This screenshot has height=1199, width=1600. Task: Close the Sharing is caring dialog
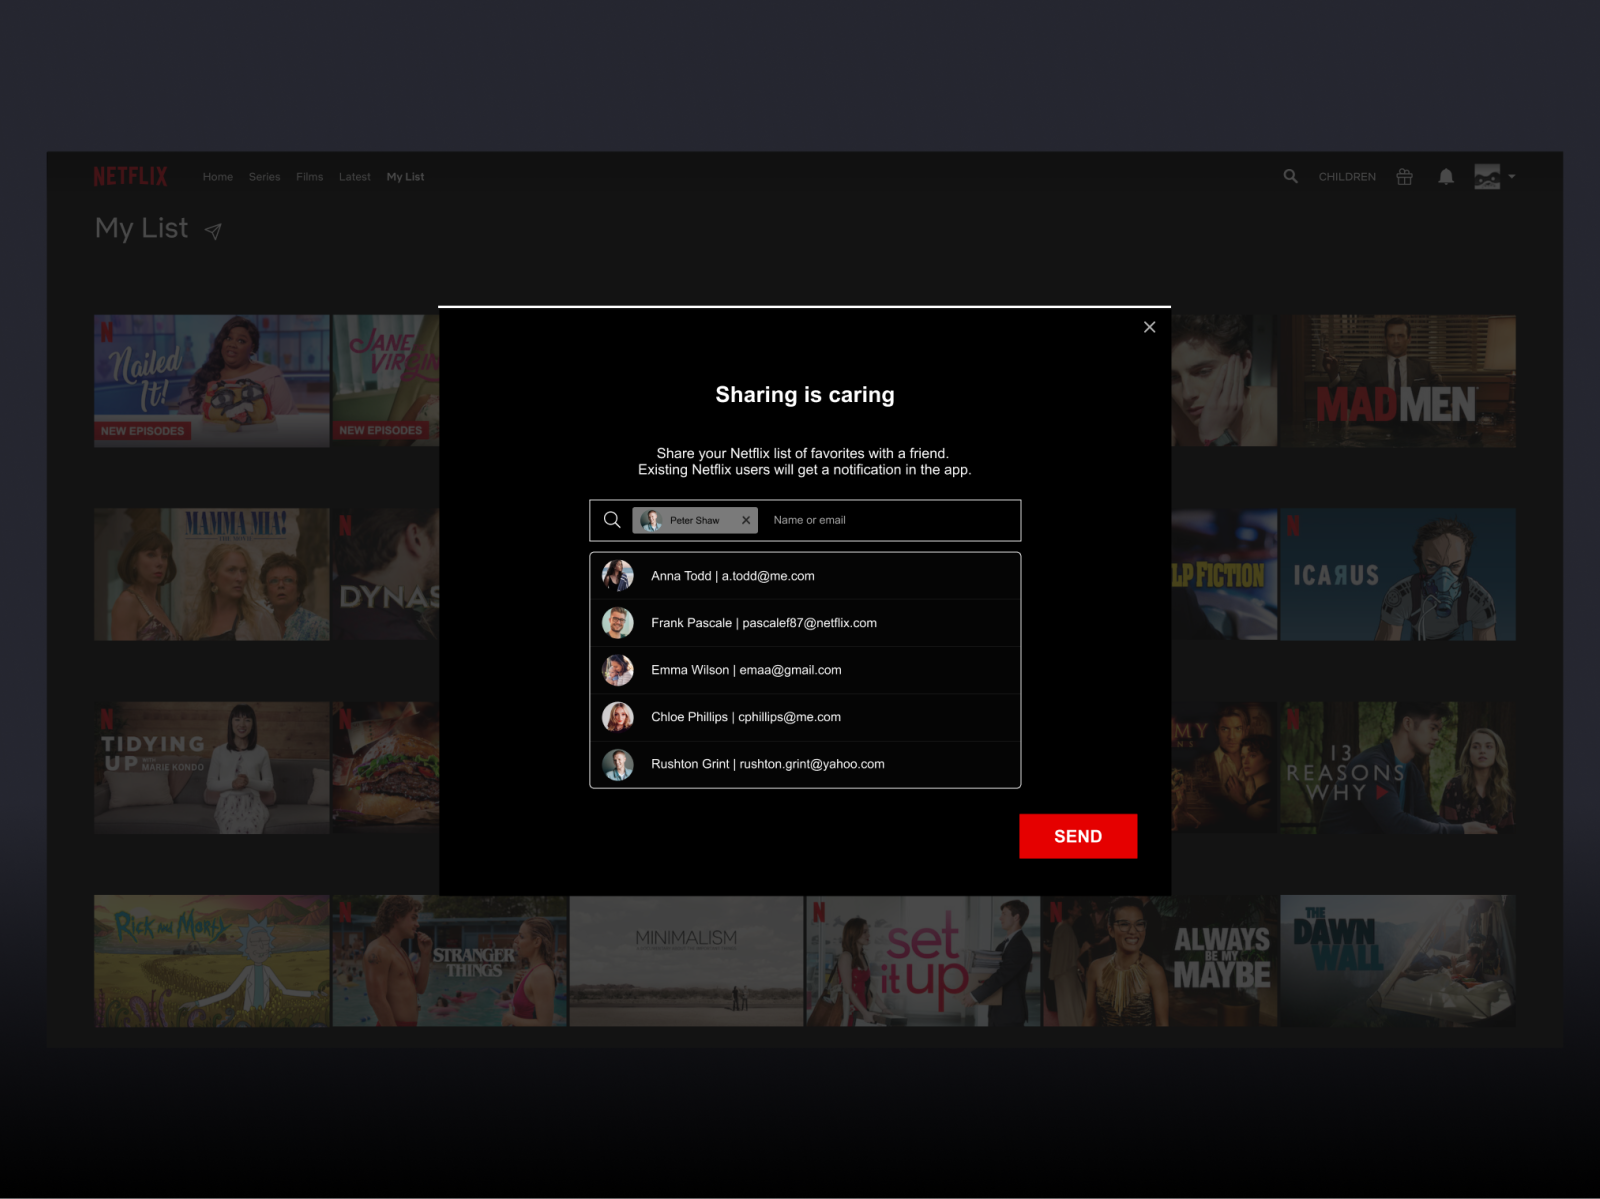click(1149, 327)
